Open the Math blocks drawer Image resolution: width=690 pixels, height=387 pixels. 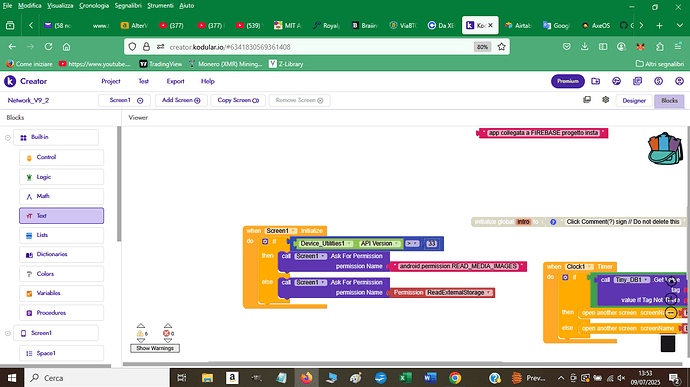coord(61,196)
